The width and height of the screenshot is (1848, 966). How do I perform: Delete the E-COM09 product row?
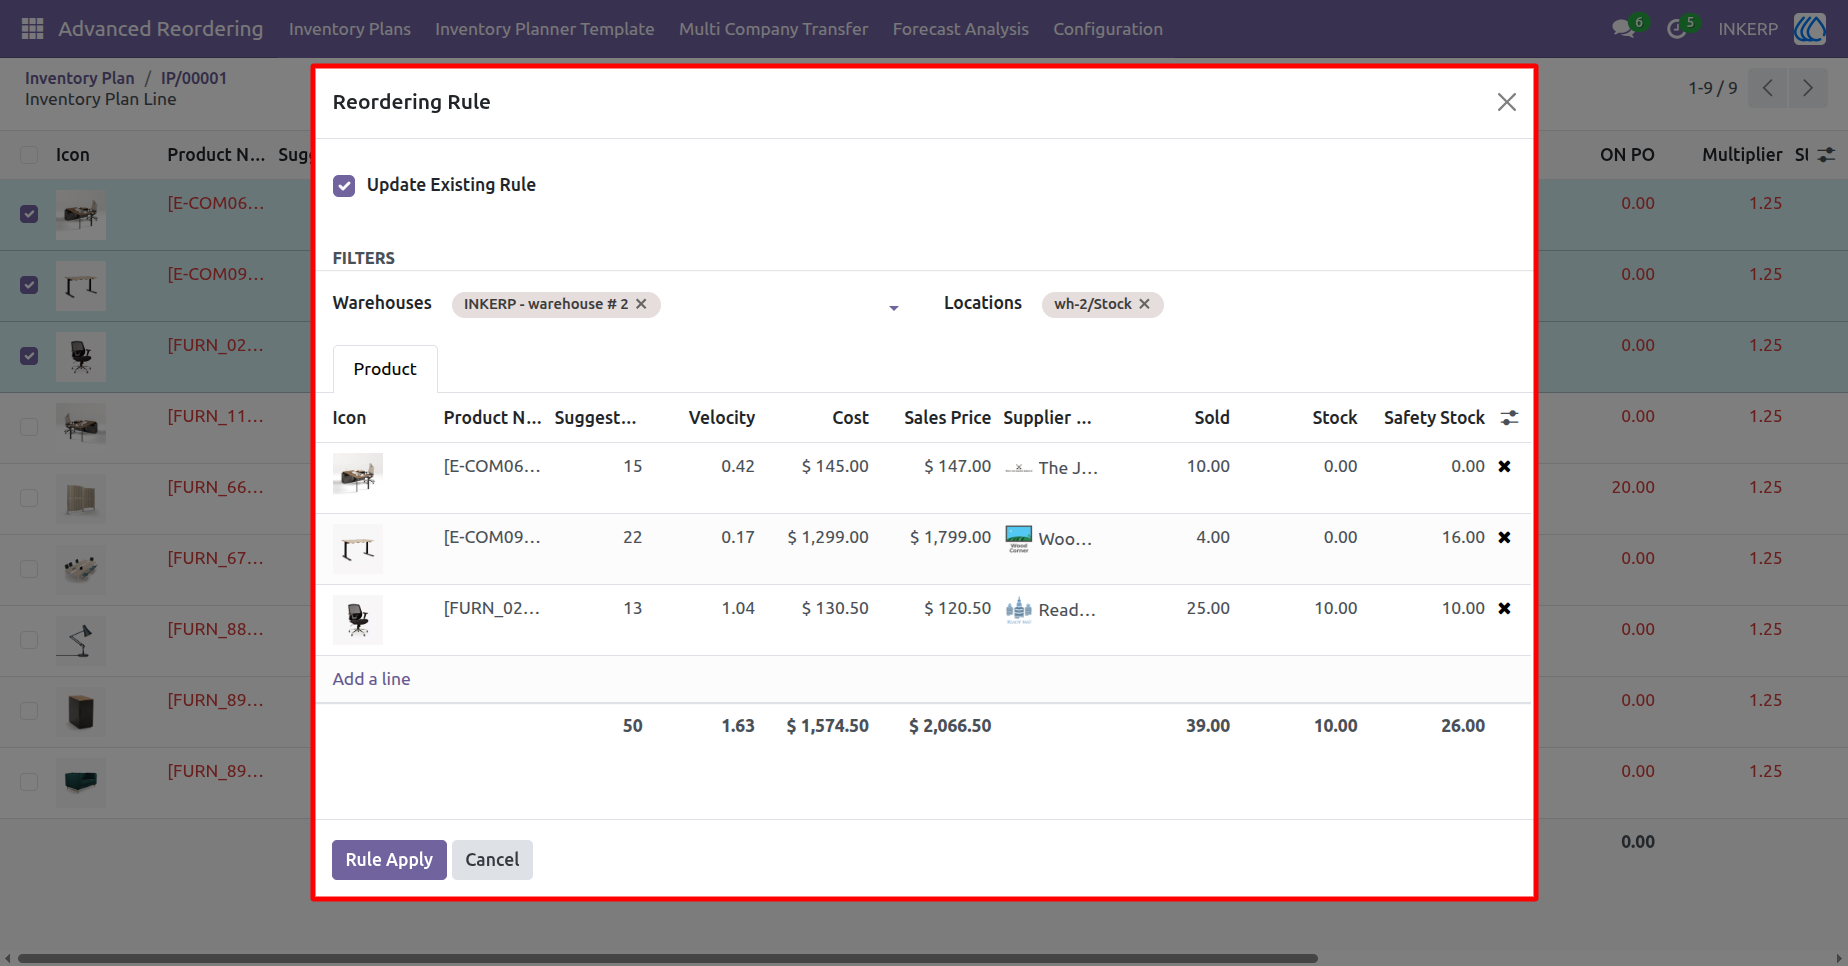[x=1504, y=538]
